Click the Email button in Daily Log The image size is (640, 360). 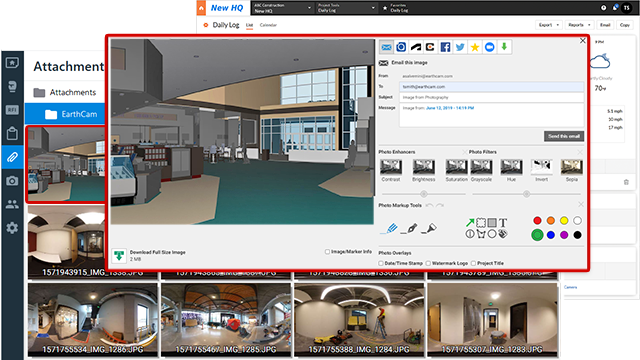pos(605,25)
